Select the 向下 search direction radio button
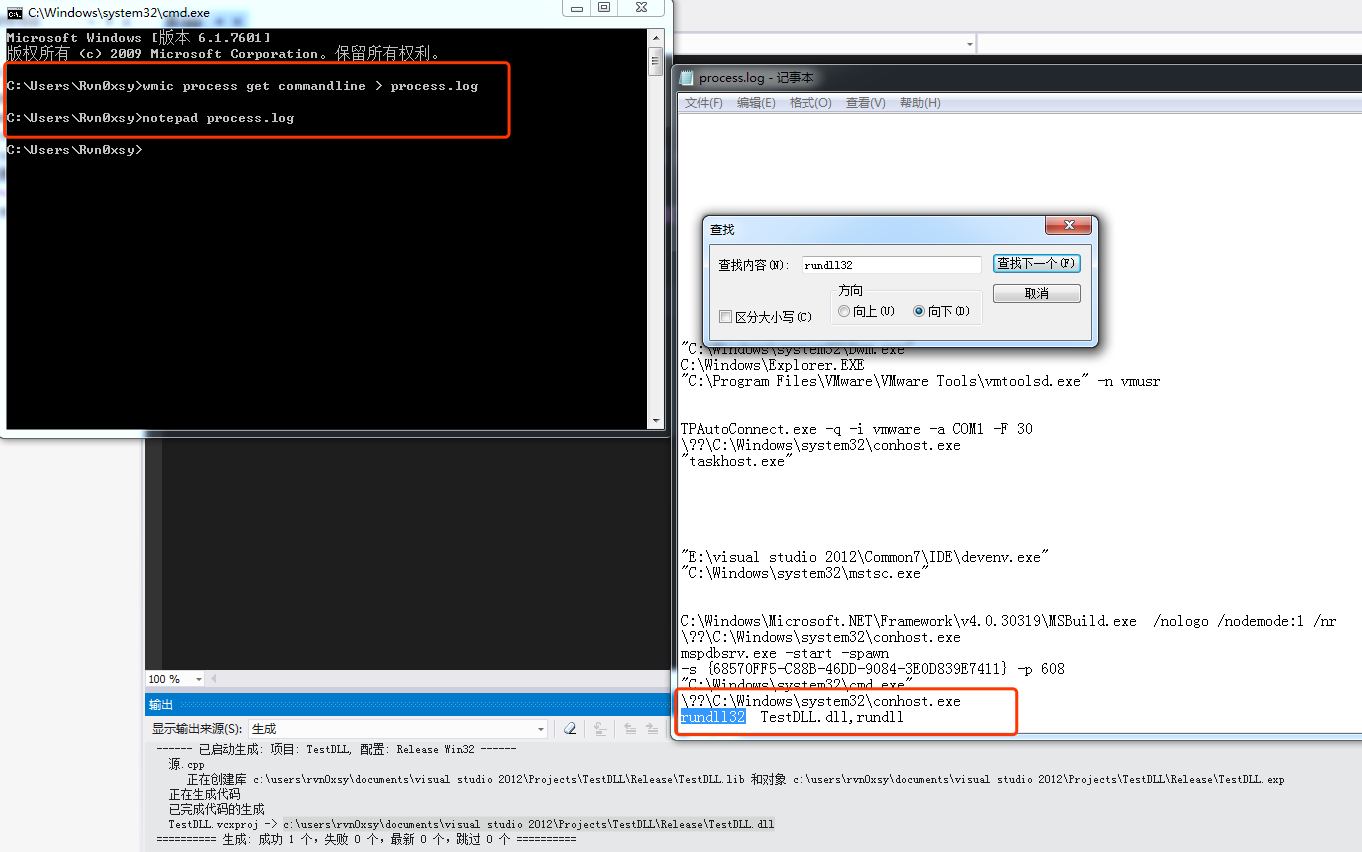1362x852 pixels. pyautogui.click(x=919, y=312)
